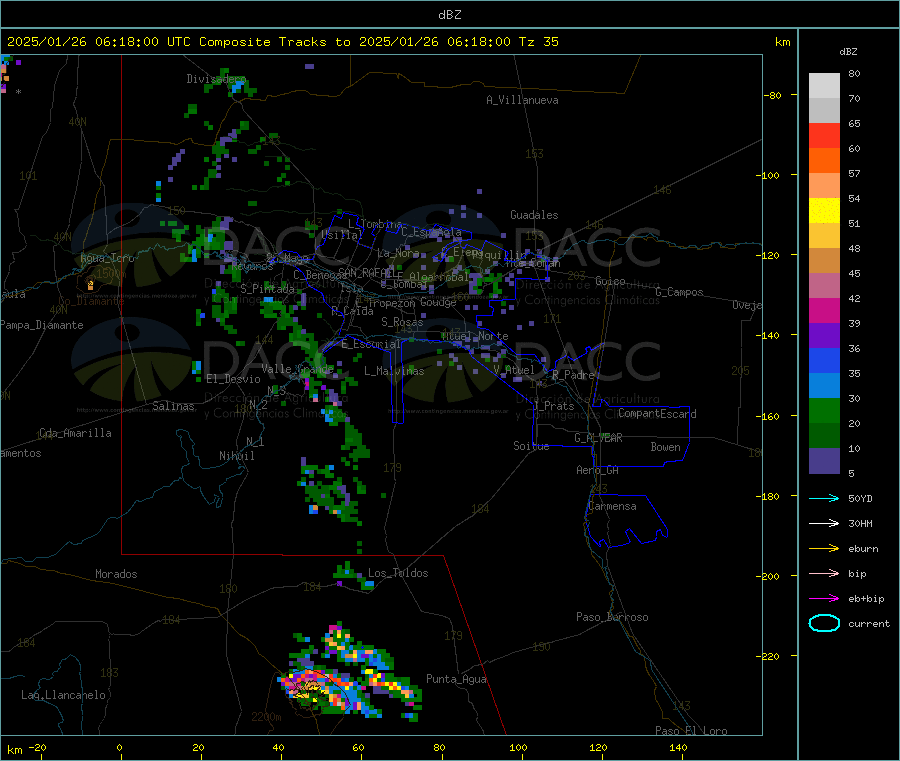Click the Morados place label

pyautogui.click(x=116, y=574)
